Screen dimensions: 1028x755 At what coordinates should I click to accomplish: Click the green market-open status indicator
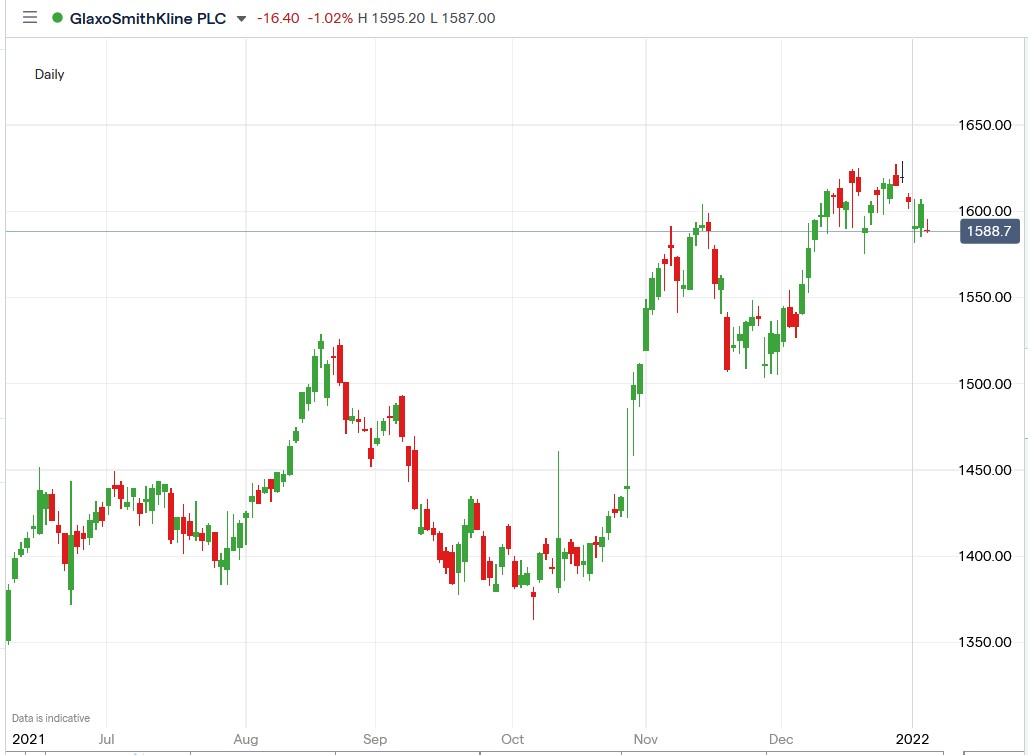point(58,18)
